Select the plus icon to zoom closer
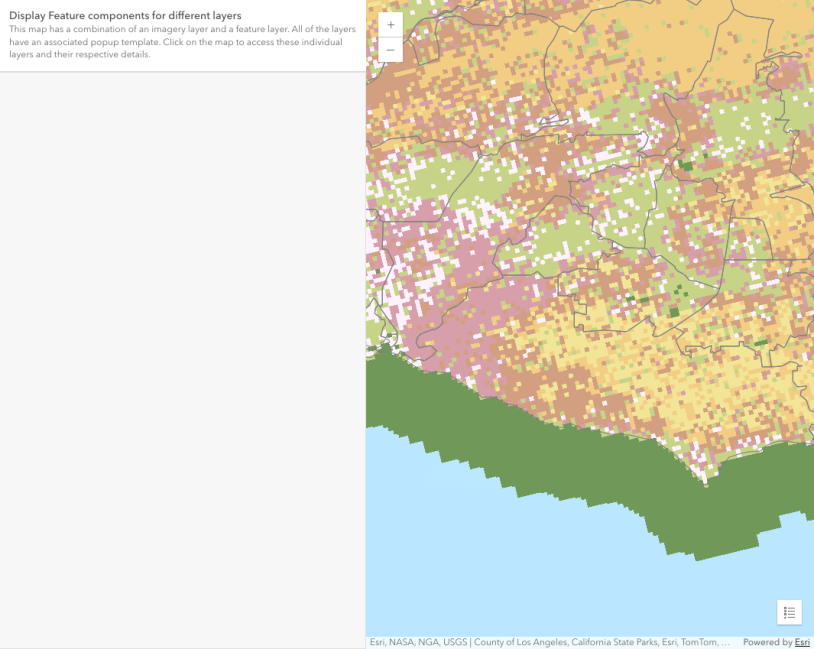The width and height of the screenshot is (814, 649). [x=390, y=24]
